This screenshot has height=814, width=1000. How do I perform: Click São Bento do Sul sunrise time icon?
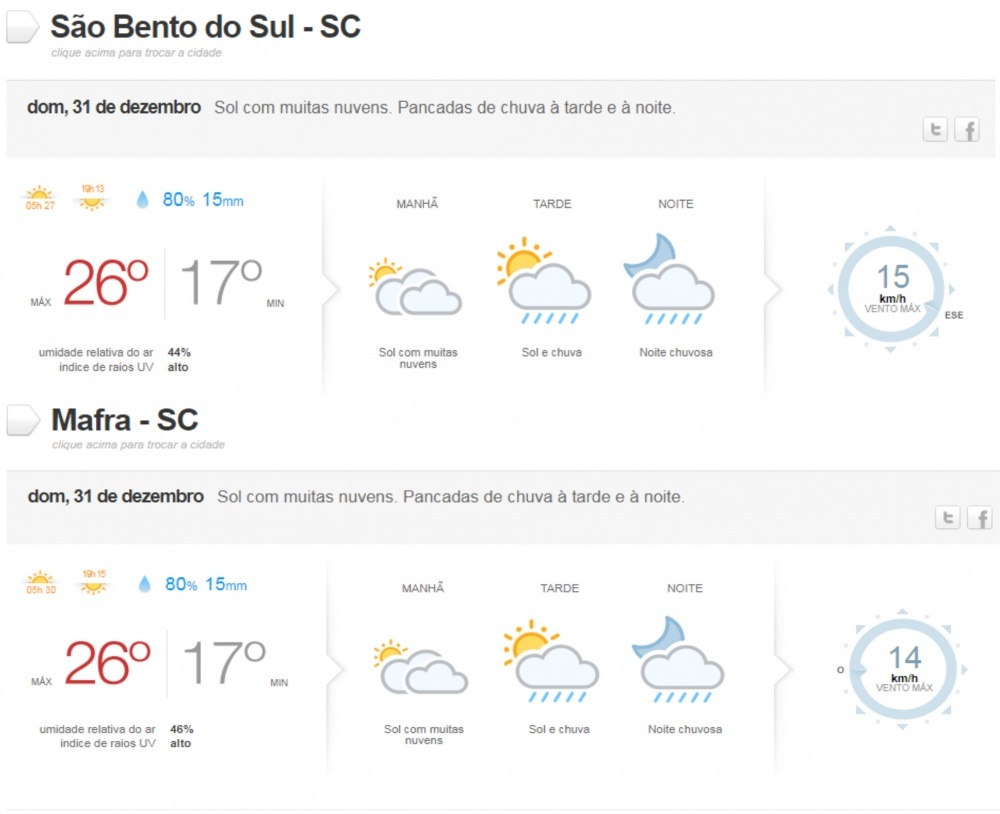click(39, 198)
